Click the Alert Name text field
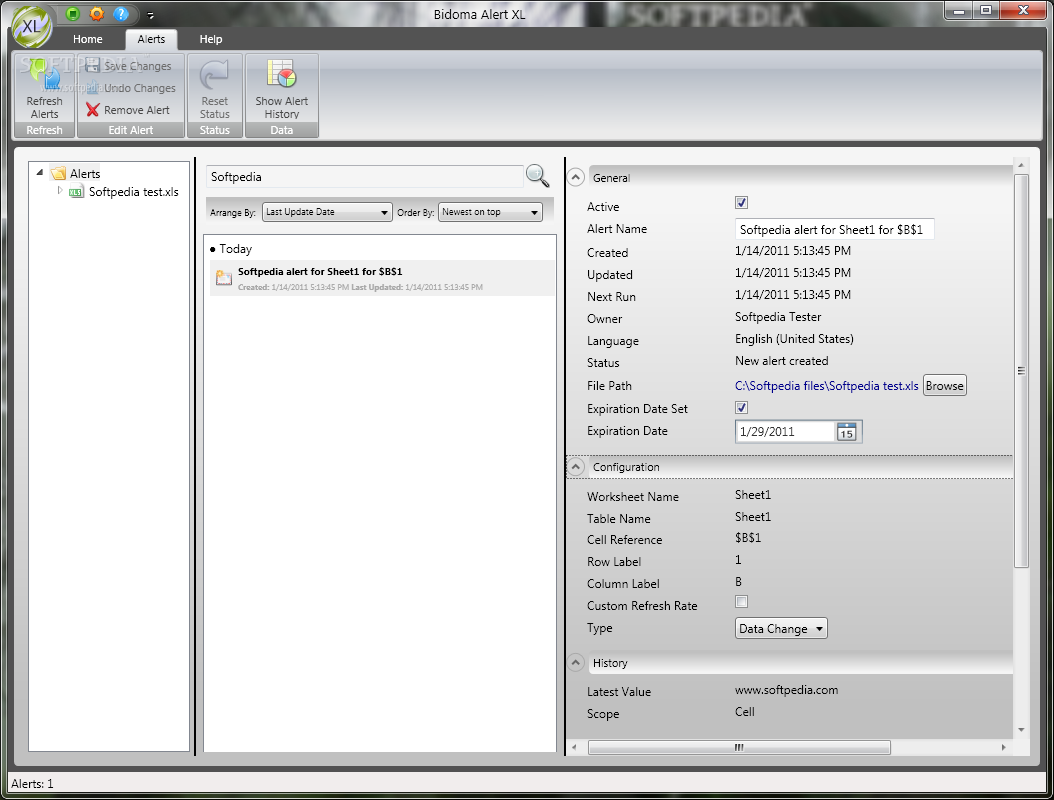Screen dimensions: 1054x800 pyautogui.click(x=834, y=229)
